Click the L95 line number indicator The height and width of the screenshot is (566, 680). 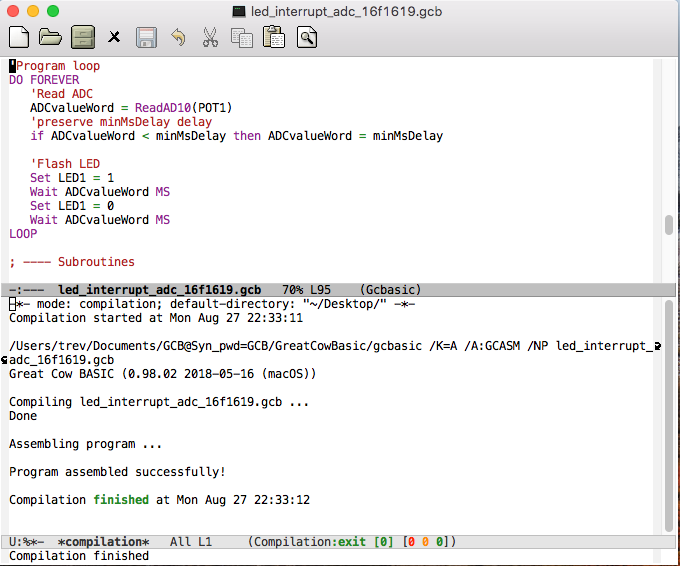click(320, 290)
